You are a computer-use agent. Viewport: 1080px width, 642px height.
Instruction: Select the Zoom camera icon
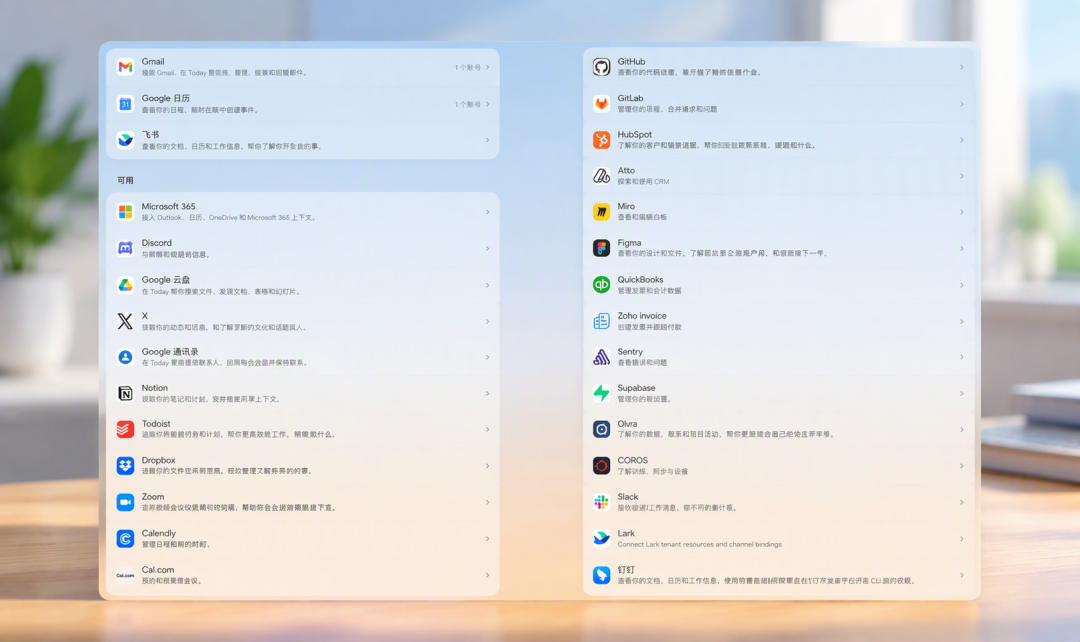click(125, 502)
